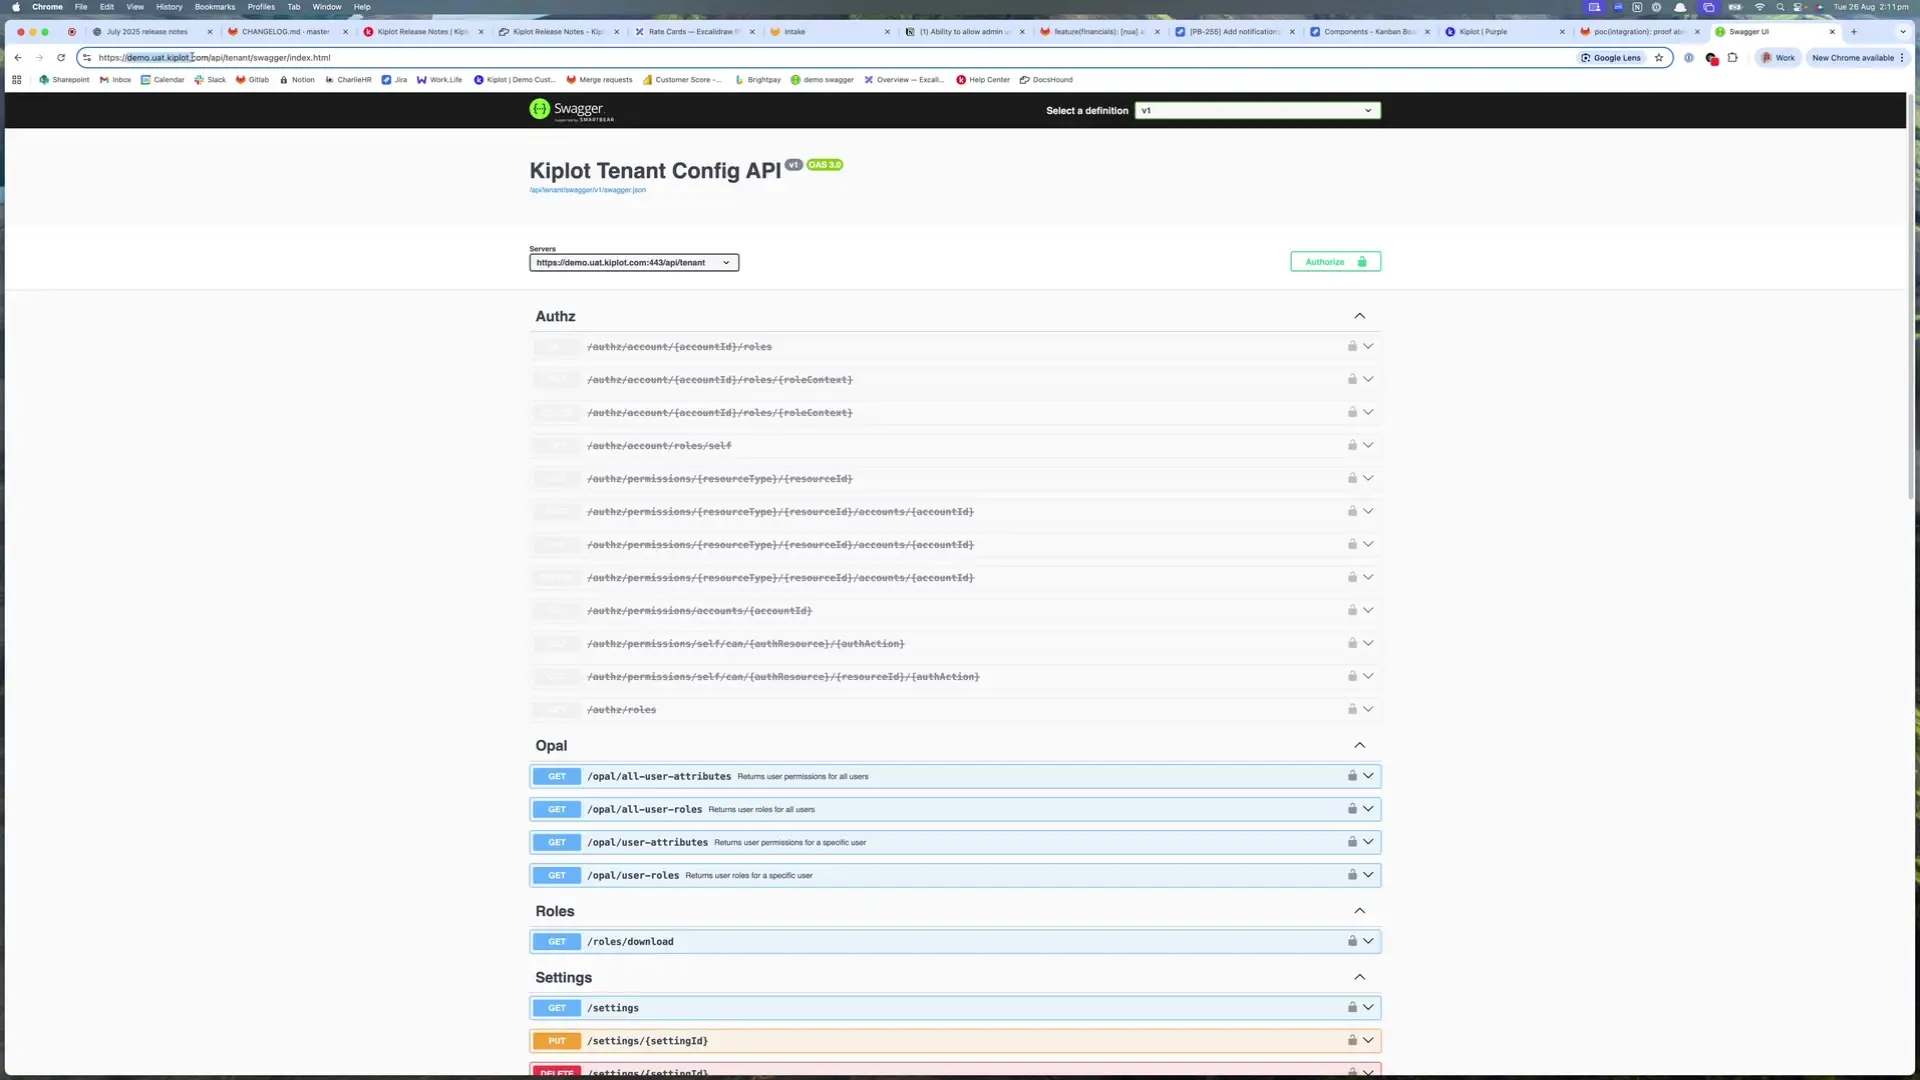Screen dimensions: 1920x1080
Task: Reload the page with the refresh icon
Action: (61, 58)
